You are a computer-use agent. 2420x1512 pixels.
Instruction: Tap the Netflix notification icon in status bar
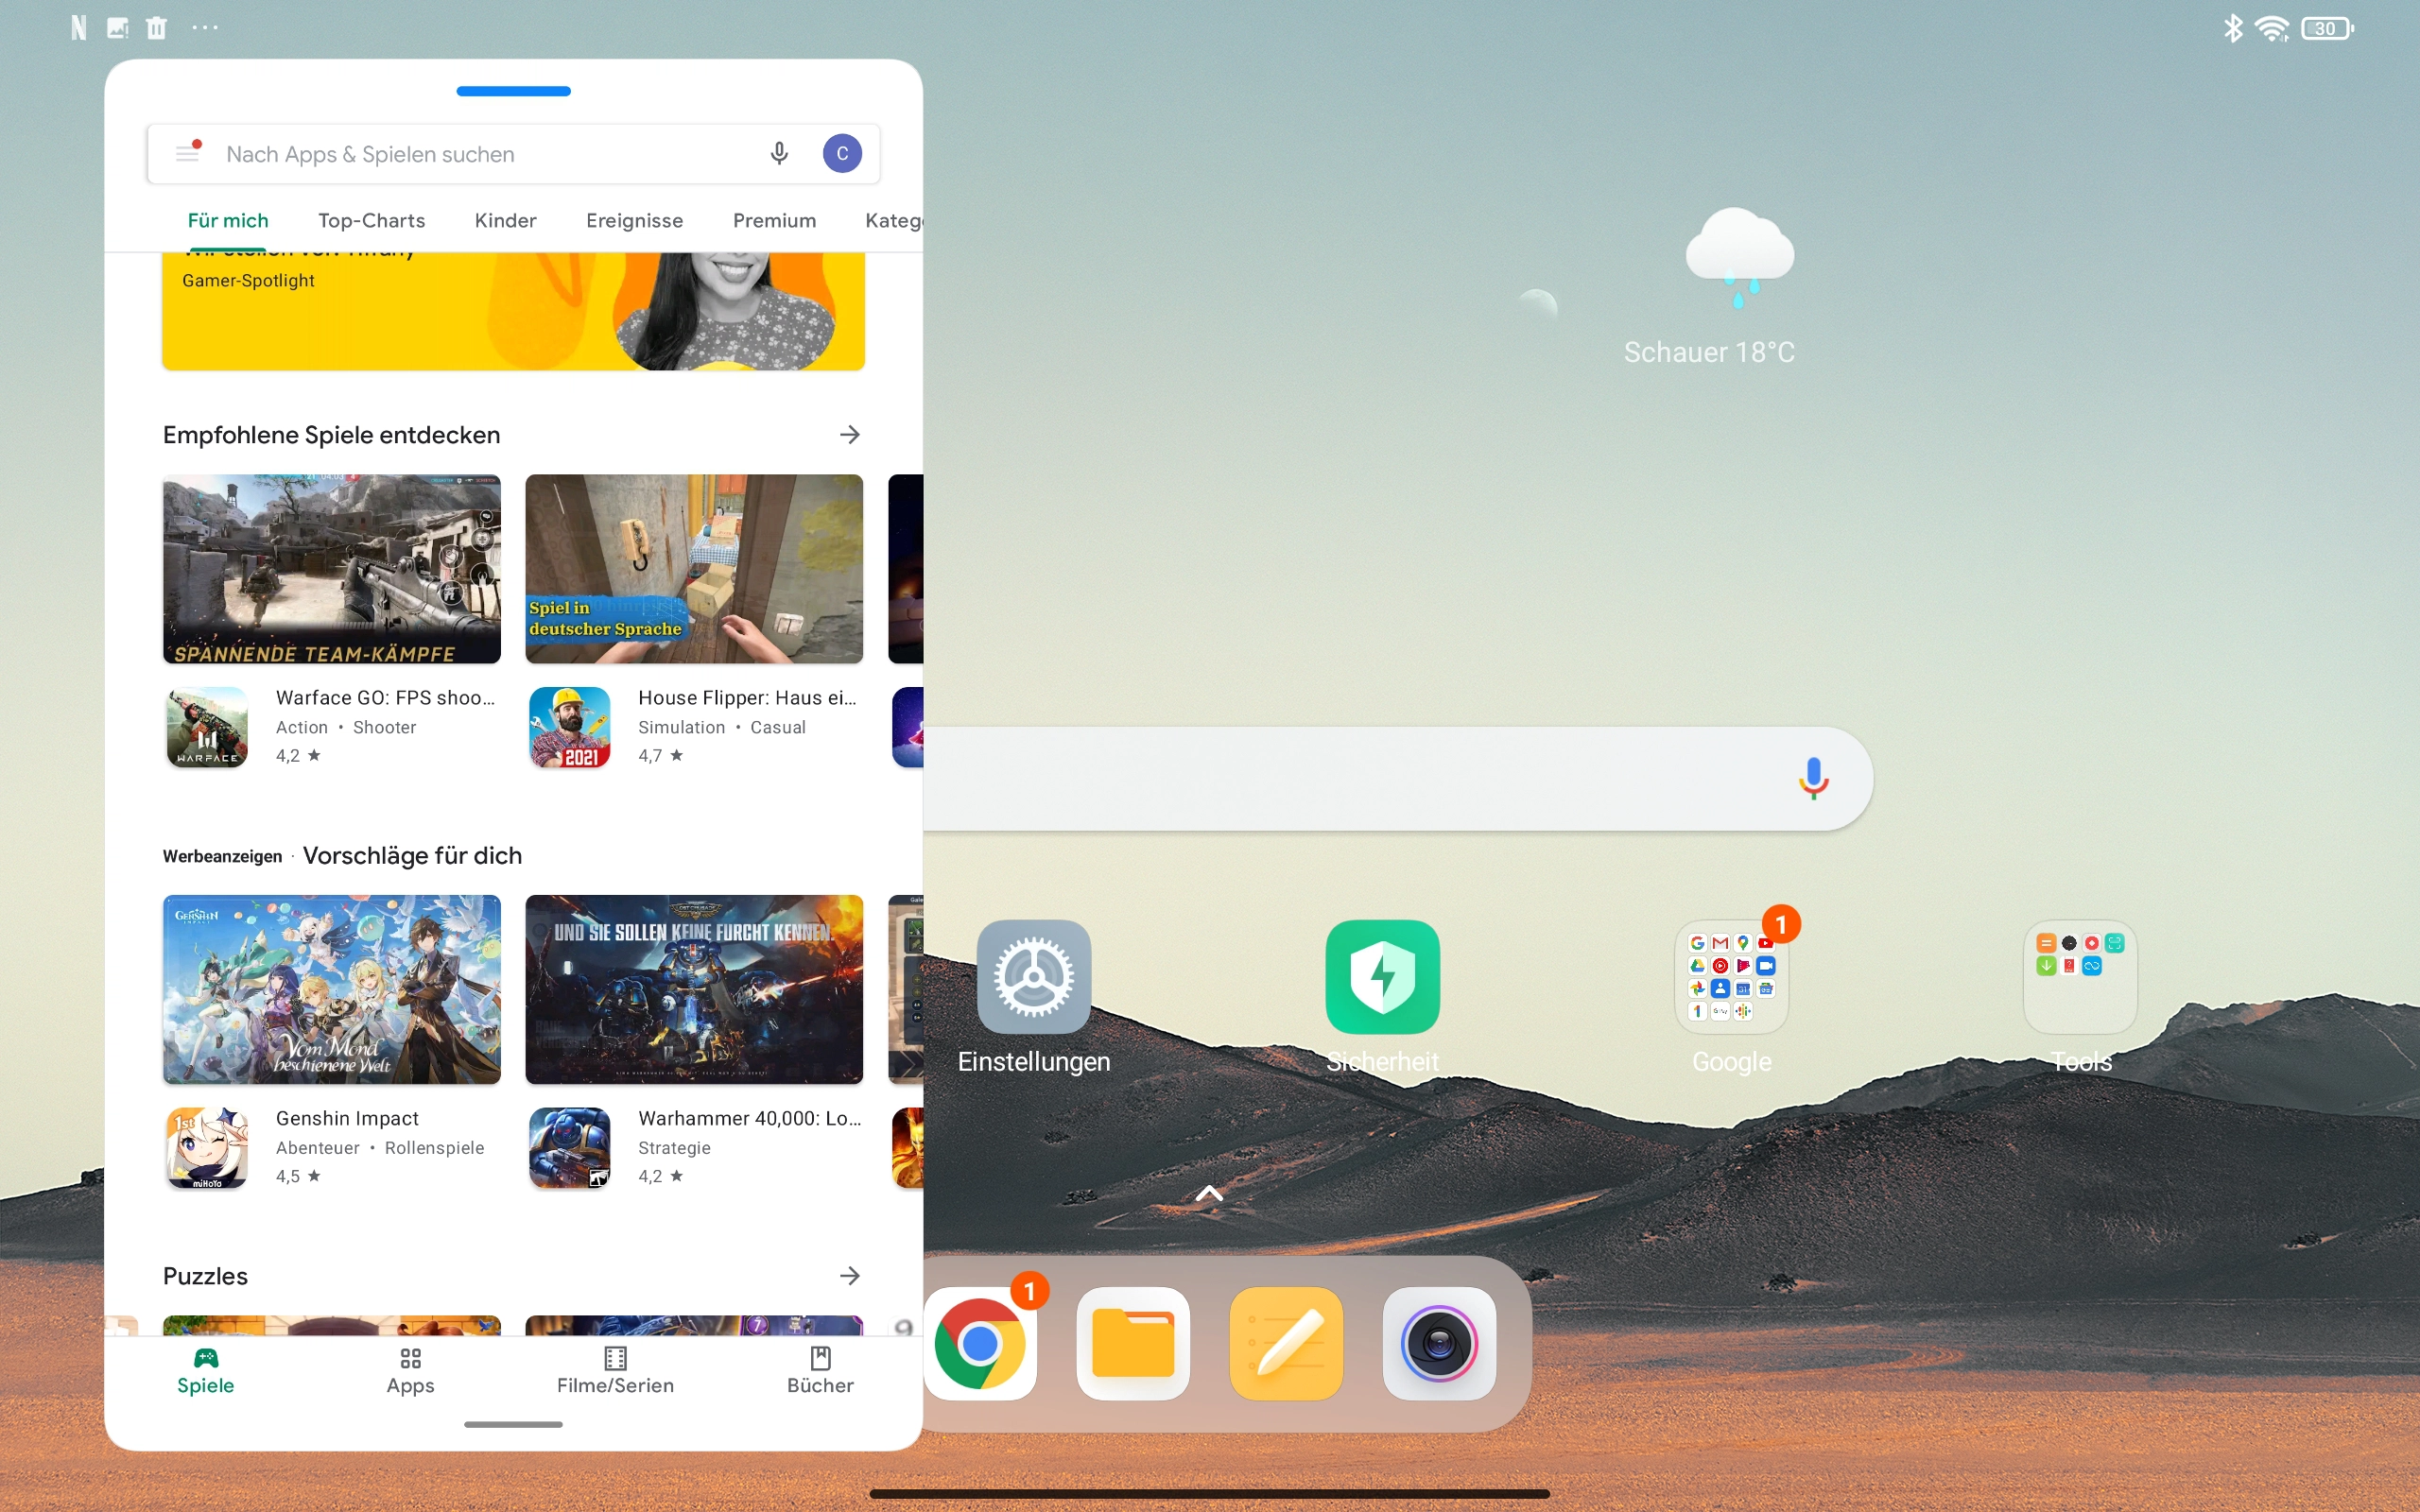(x=79, y=28)
